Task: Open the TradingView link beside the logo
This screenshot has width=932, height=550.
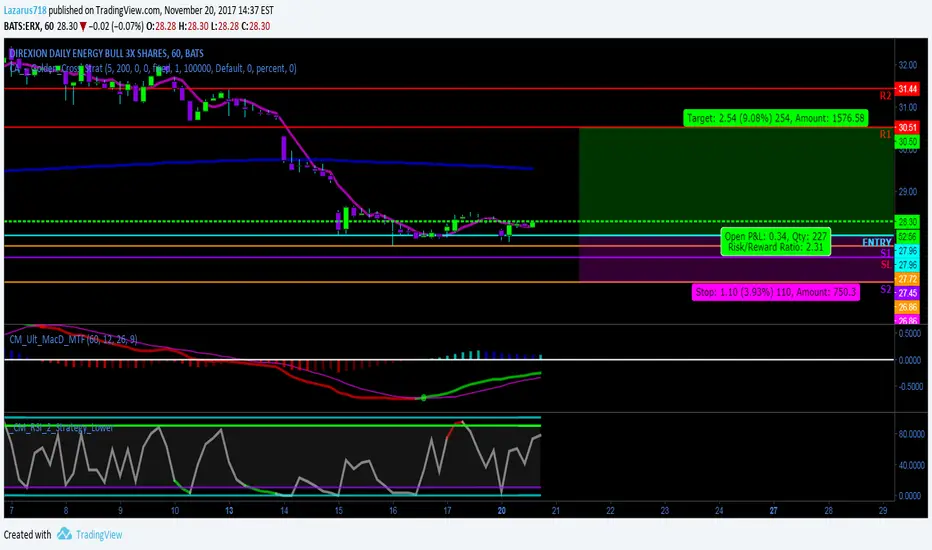Action: tap(99, 535)
